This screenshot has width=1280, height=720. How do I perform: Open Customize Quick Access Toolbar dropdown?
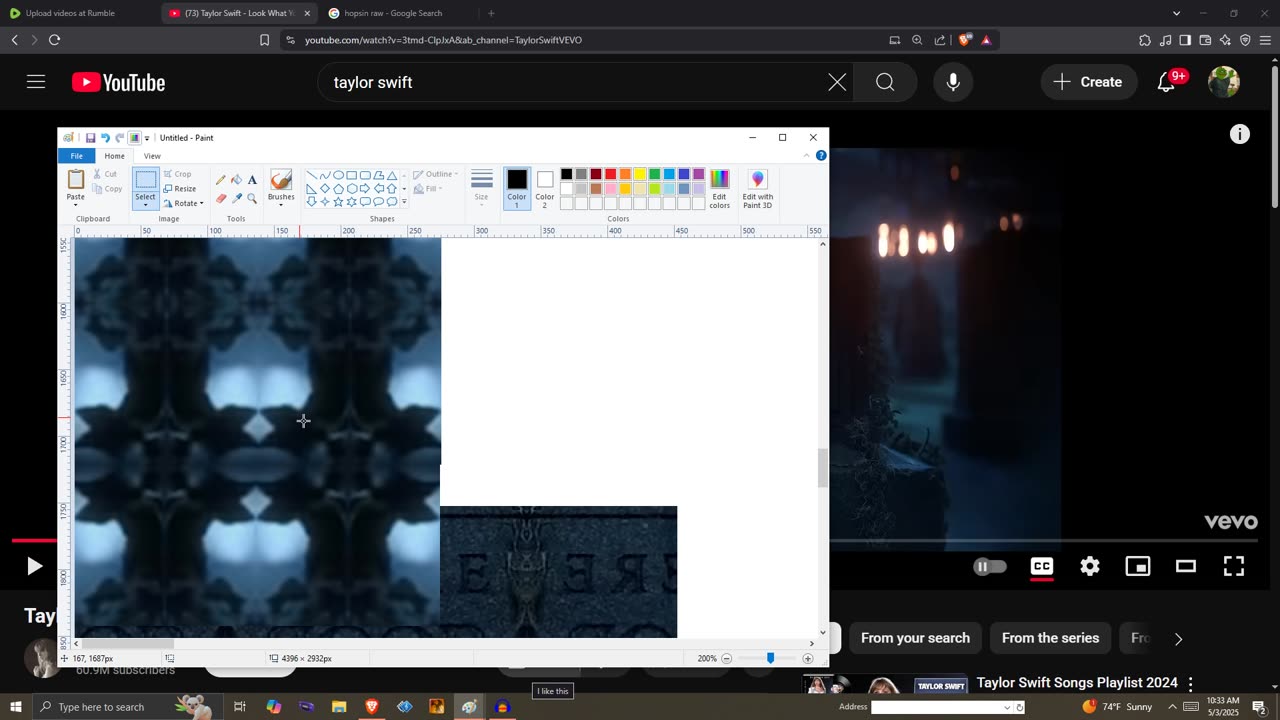click(x=147, y=138)
